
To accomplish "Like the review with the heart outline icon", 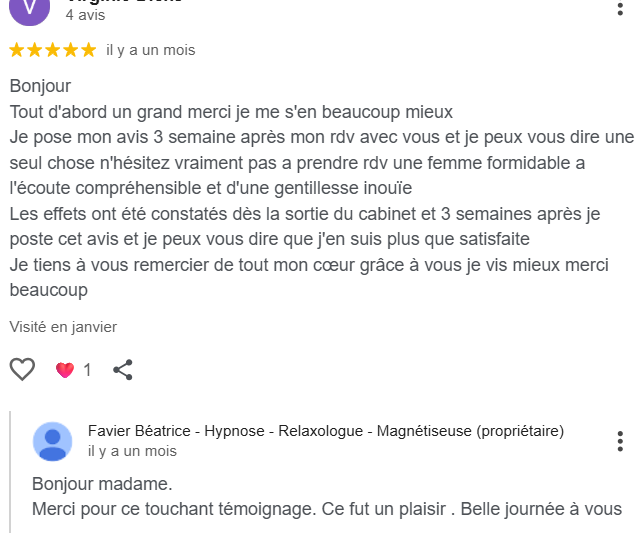I will [22, 370].
